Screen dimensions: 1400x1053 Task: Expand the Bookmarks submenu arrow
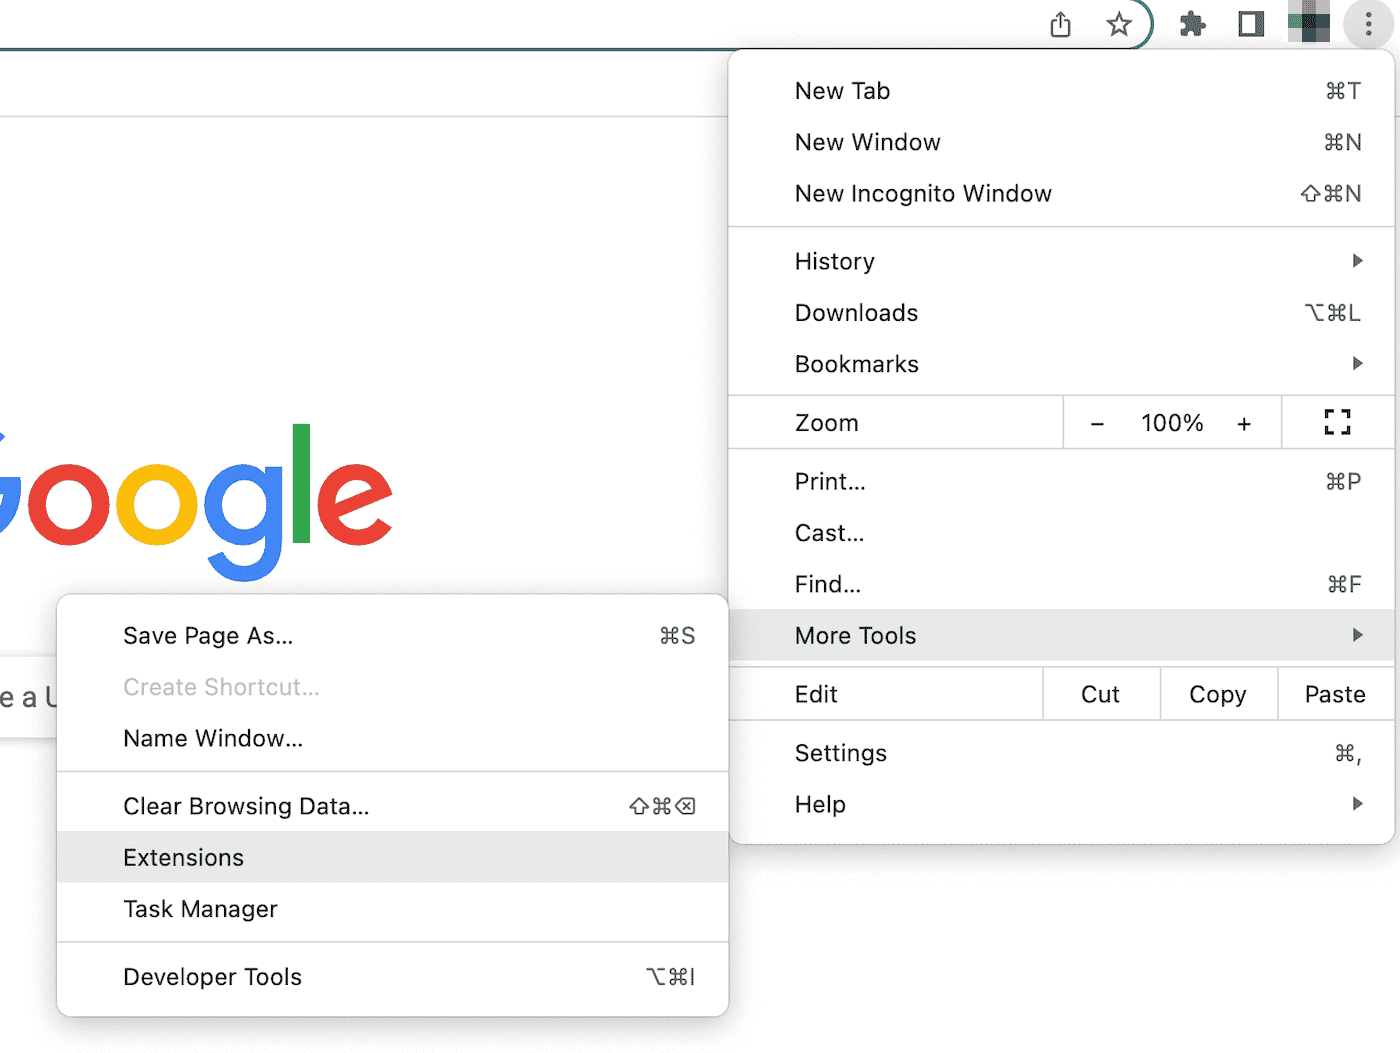tap(1356, 364)
